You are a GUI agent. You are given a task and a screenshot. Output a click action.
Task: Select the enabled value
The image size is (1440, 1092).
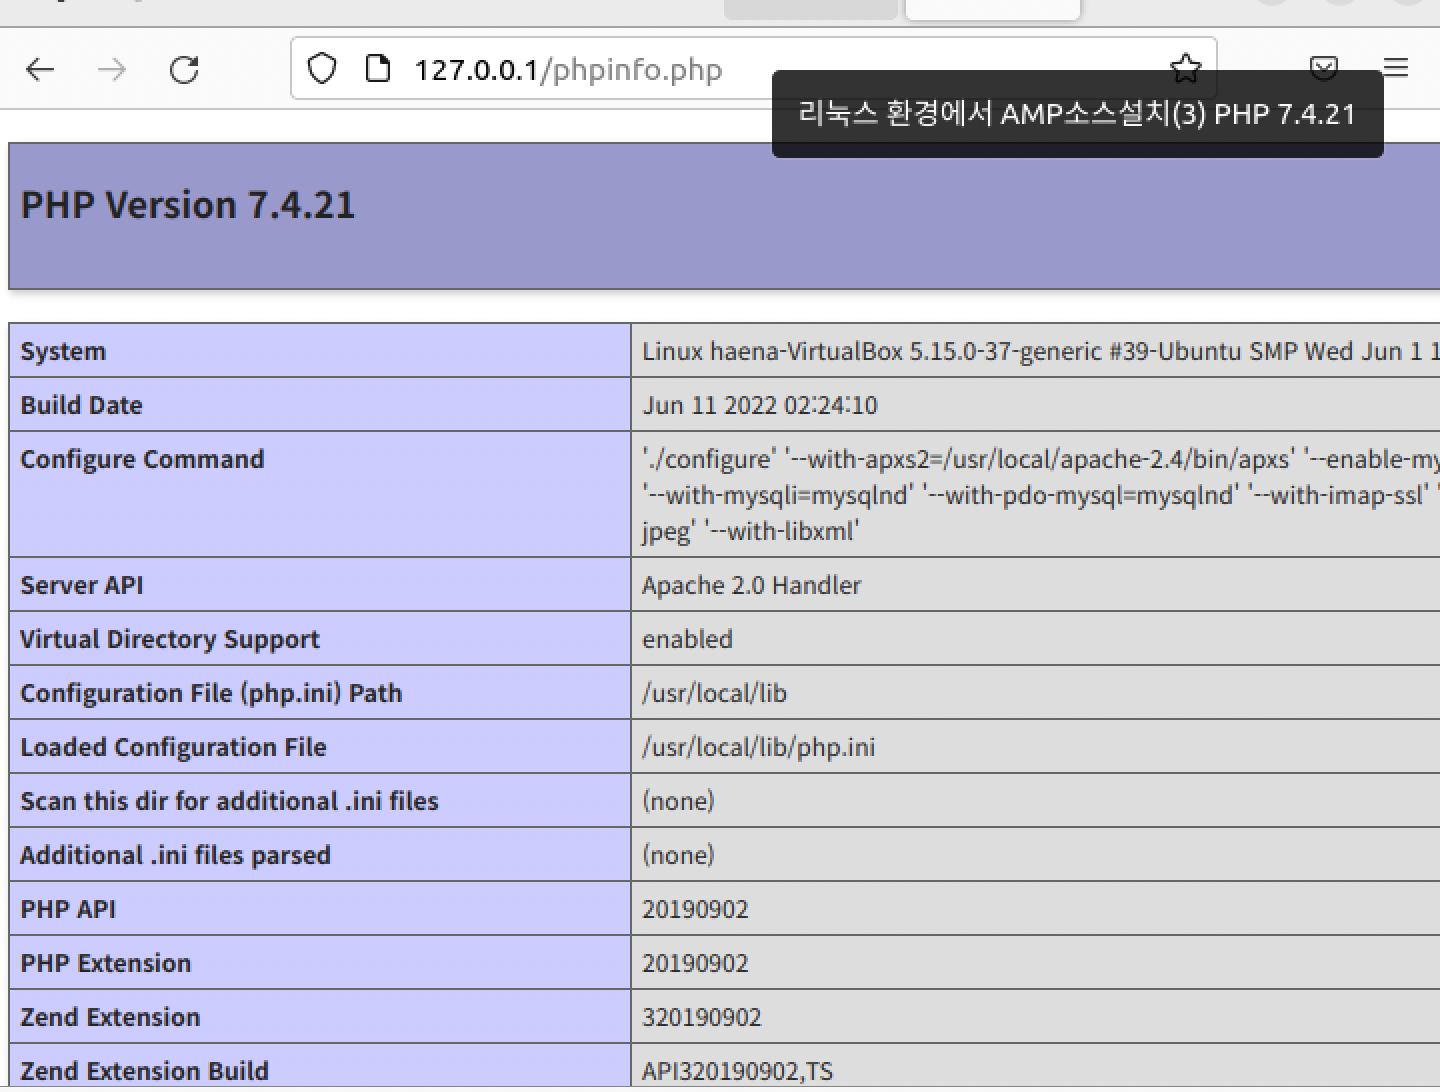coord(687,639)
